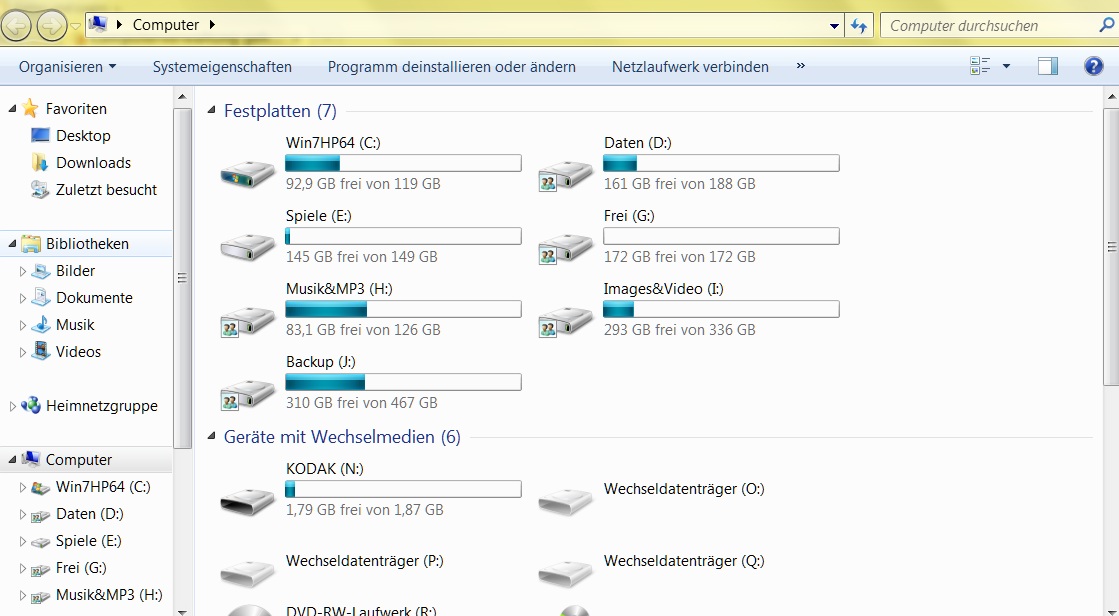Open the address bar history dropdown
Screen dimensions: 1119x616
(834, 26)
